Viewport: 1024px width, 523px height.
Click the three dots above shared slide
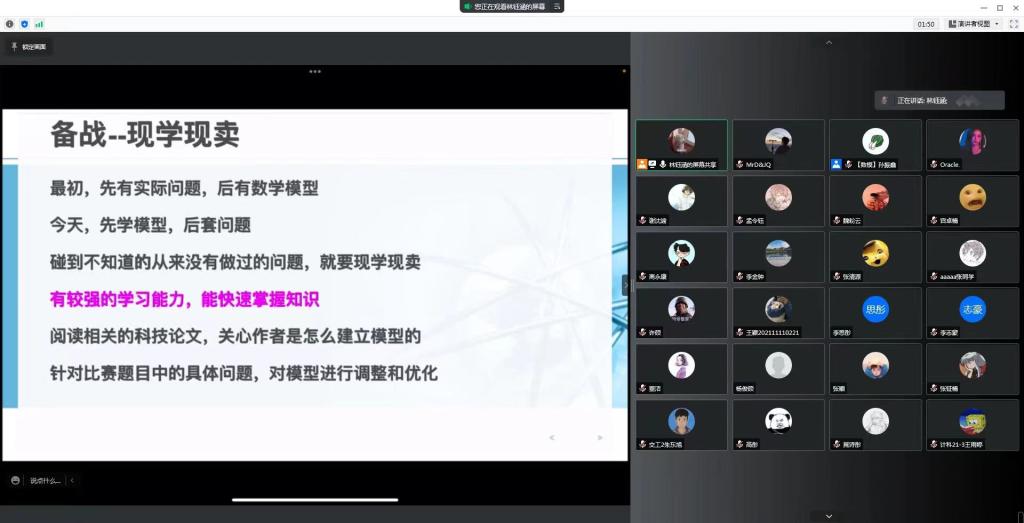pos(315,72)
